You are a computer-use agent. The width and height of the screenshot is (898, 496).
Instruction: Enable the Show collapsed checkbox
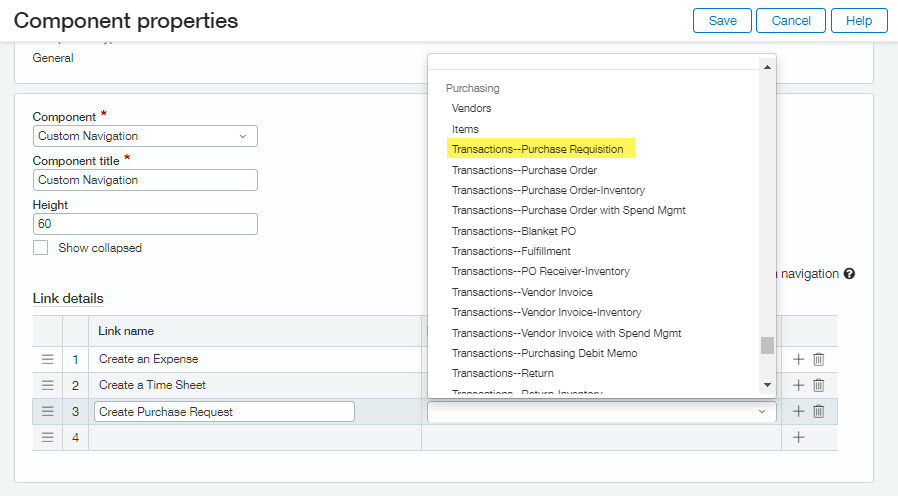pos(41,248)
